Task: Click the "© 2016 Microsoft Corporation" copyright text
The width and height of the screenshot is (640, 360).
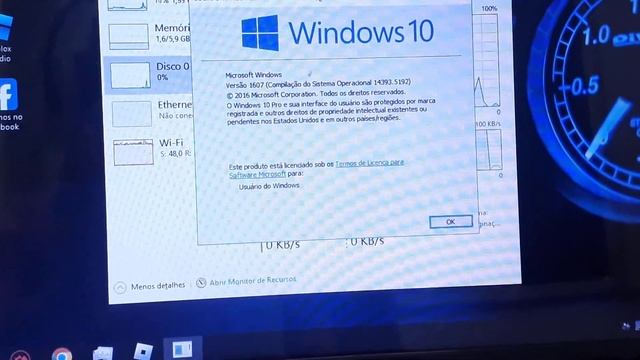Action: (x=316, y=94)
